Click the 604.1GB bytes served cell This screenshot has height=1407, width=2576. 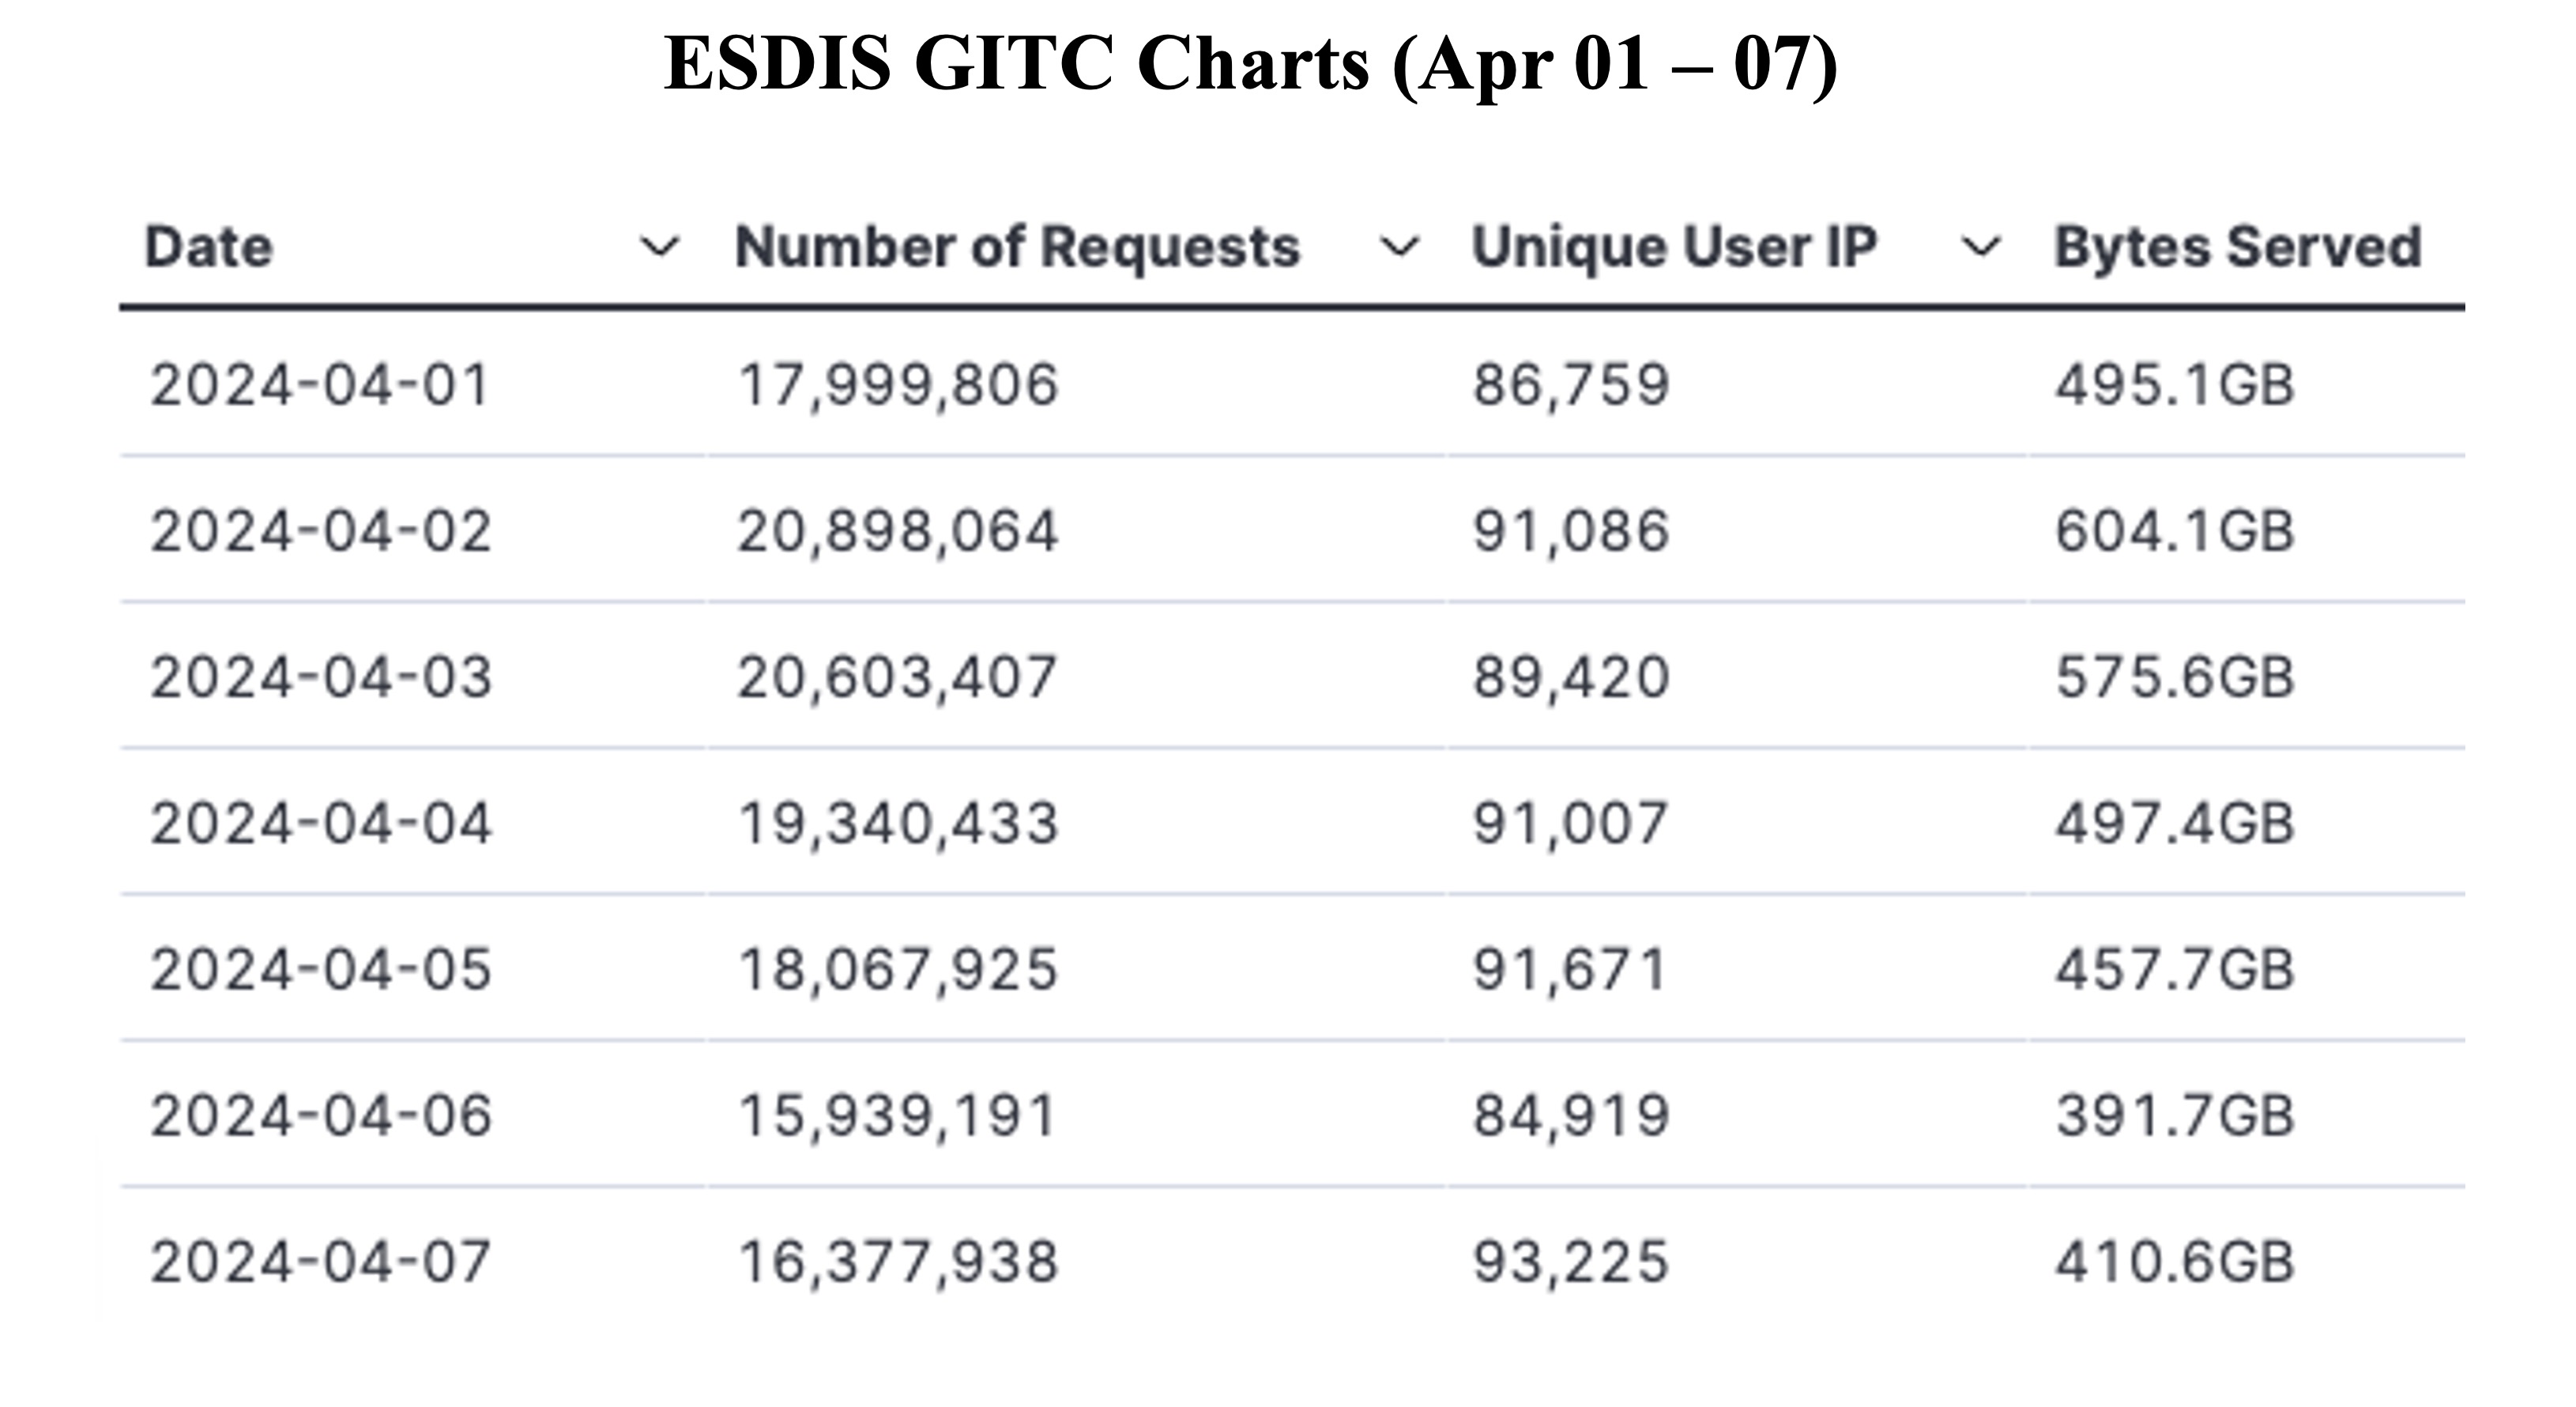click(2175, 531)
